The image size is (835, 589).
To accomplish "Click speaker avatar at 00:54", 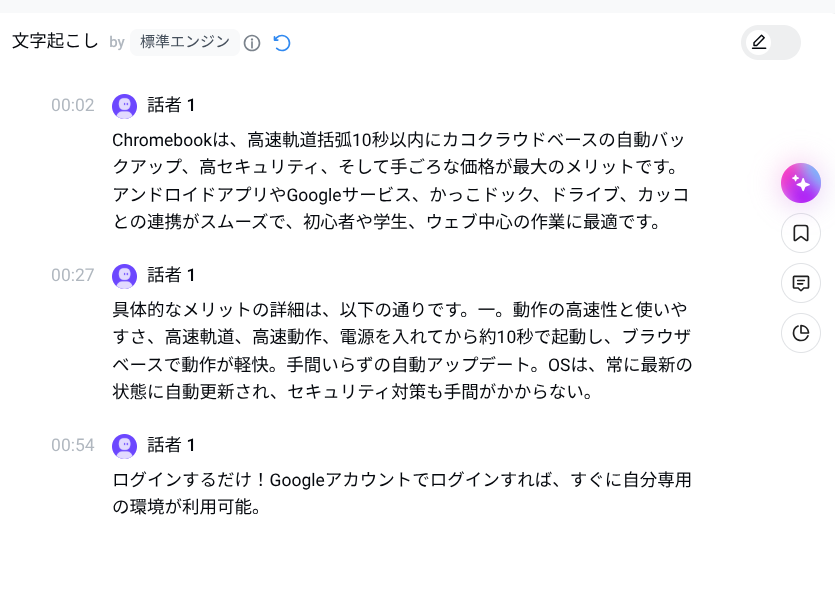I will [x=125, y=445].
